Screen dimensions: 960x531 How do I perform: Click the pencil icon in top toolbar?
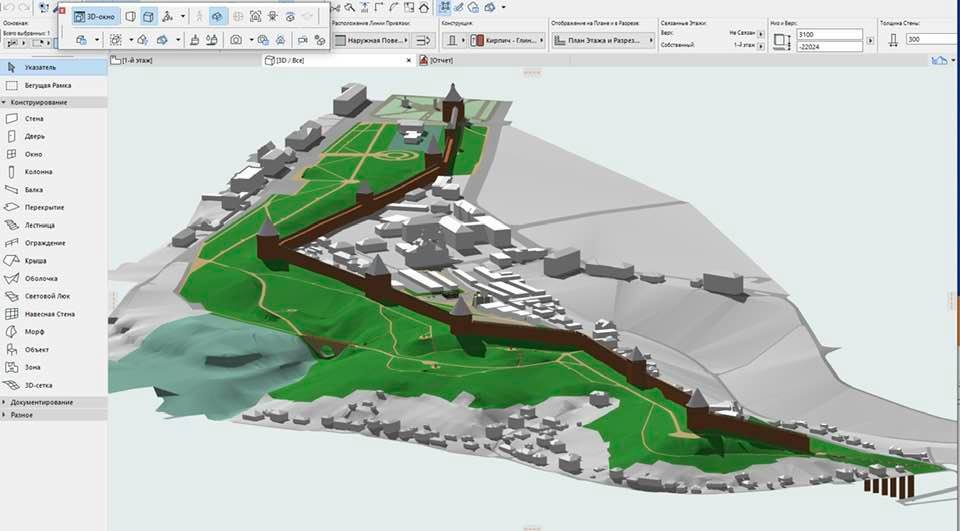[x=459, y=7]
